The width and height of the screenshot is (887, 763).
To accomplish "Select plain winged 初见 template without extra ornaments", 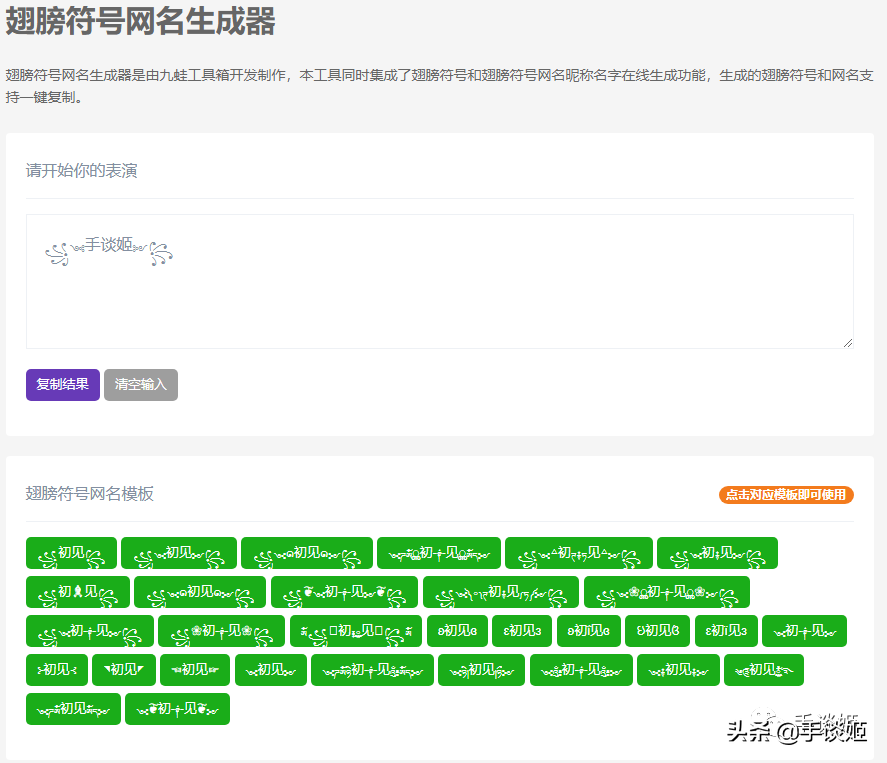I will (x=71, y=553).
